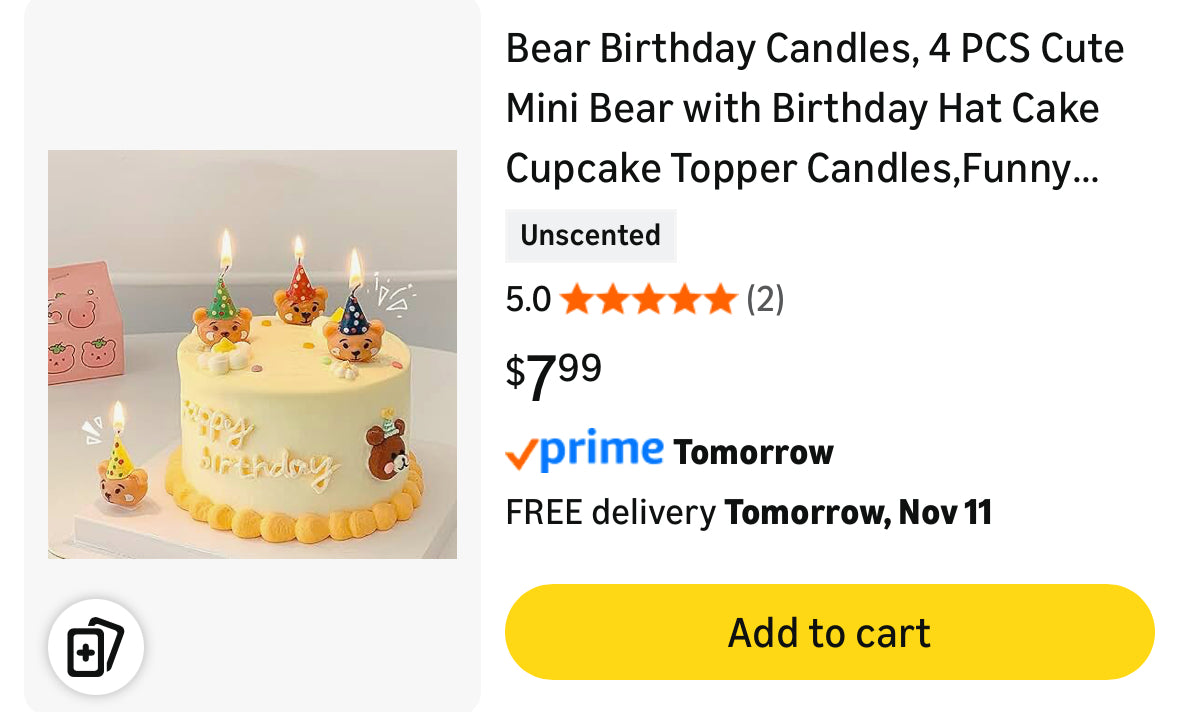Click the 5.0 rating number
This screenshot has height=712, width=1179.
click(527, 299)
